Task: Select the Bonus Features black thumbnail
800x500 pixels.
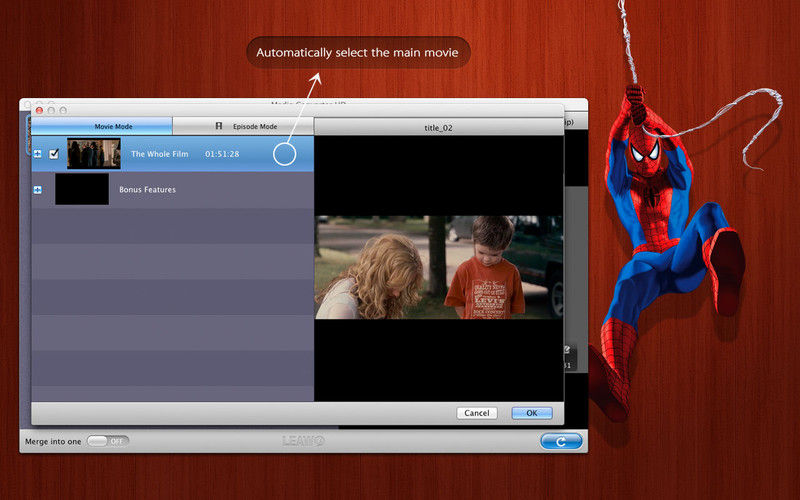Action: tap(82, 189)
